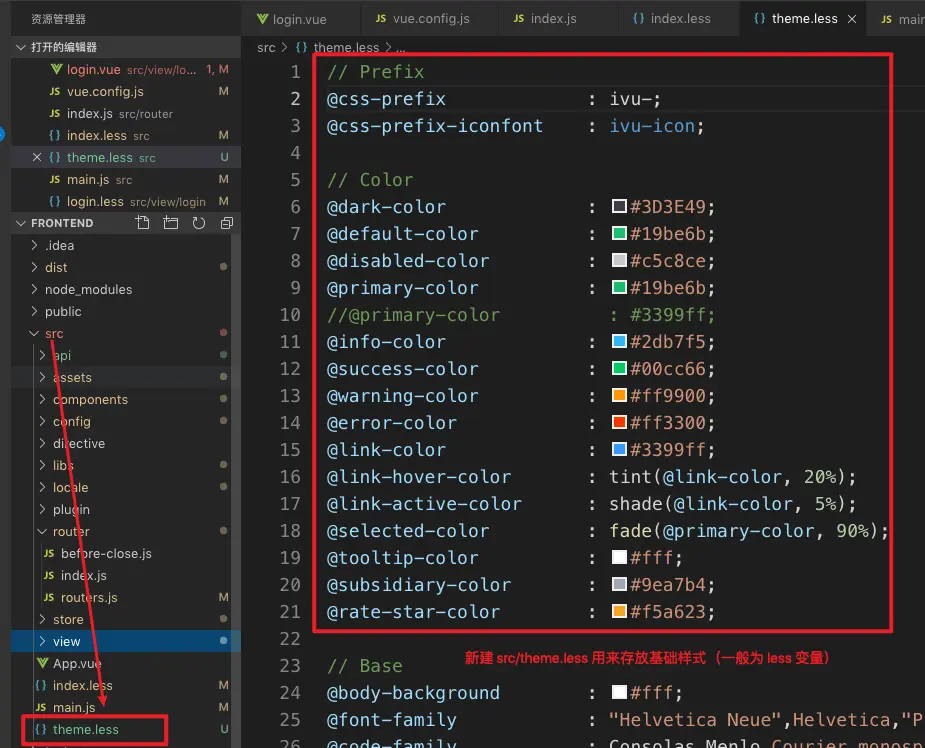The width and height of the screenshot is (925, 748).
Task: Click the JS icon beside vue.config.js in open editors
Action: (x=55, y=91)
